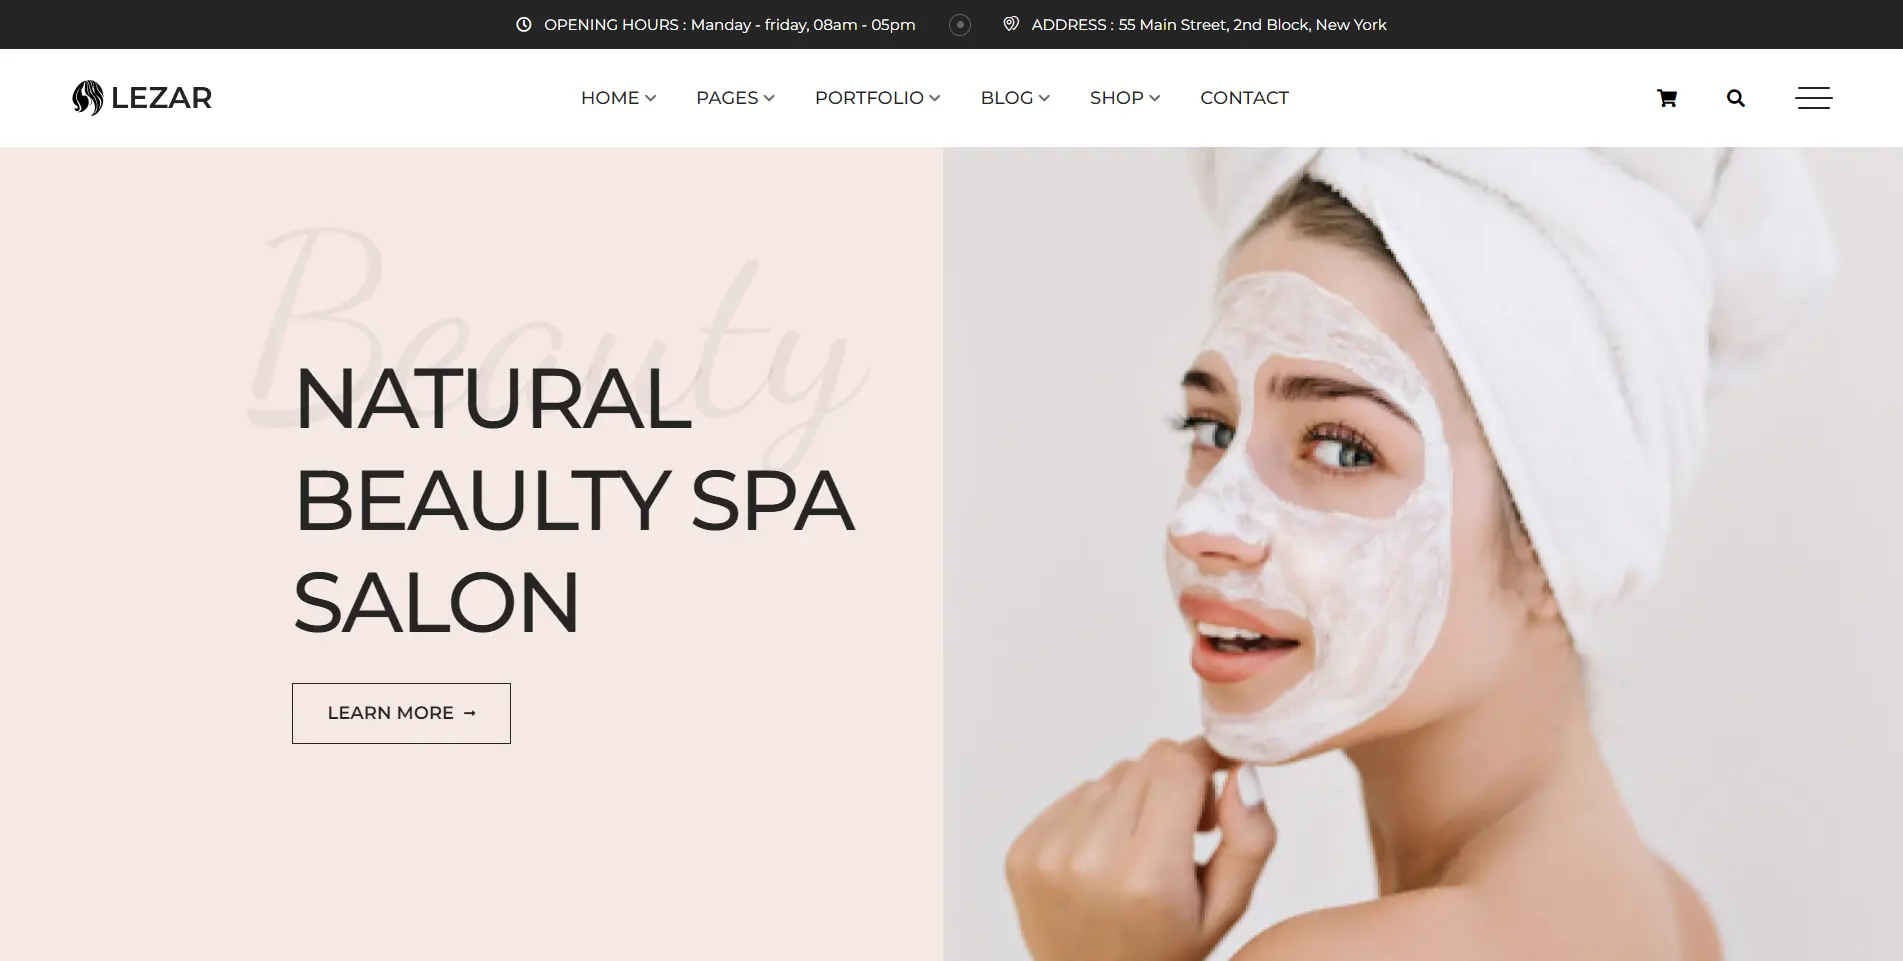Click the clock icon beside opening hours
1903x961 pixels.
pyautogui.click(x=523, y=24)
